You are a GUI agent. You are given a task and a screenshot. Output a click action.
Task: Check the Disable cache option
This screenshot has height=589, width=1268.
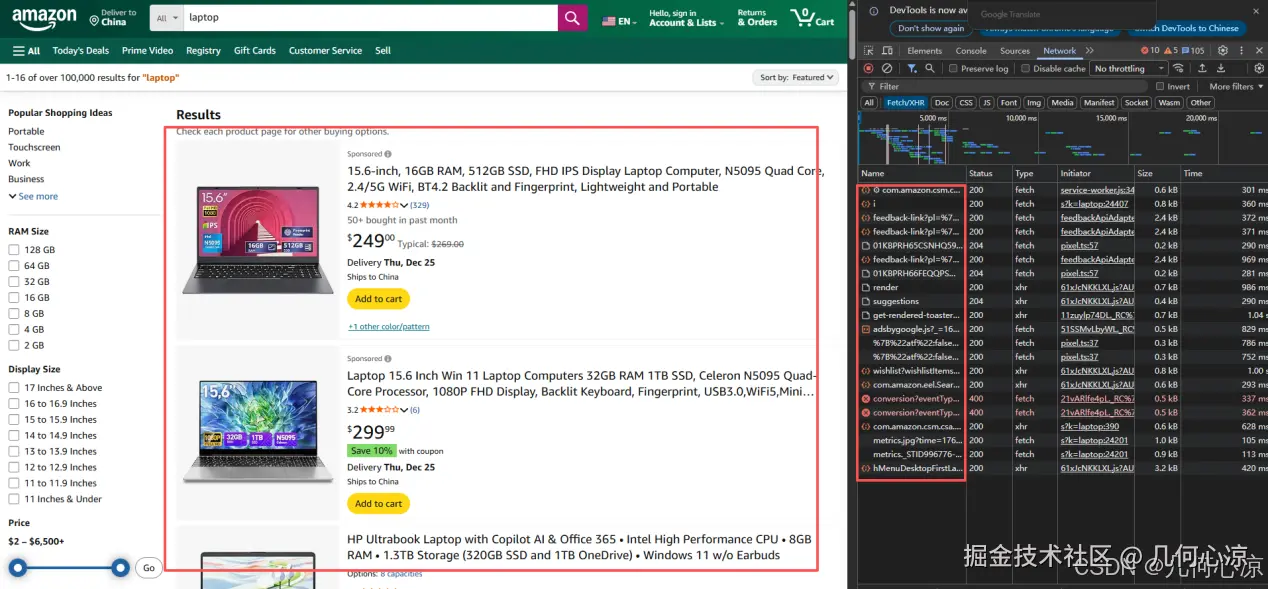(1026, 69)
